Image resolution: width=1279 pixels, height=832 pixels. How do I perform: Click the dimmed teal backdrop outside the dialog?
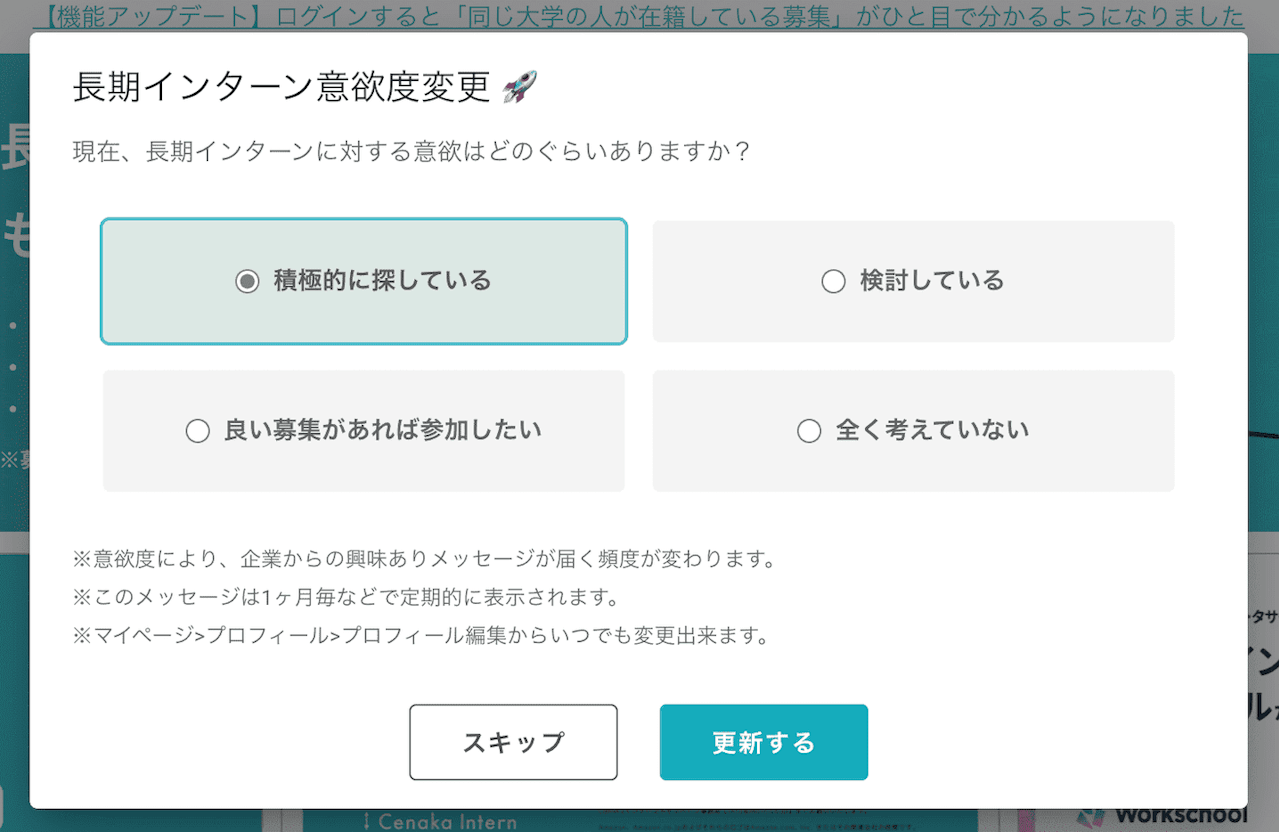[14, 300]
